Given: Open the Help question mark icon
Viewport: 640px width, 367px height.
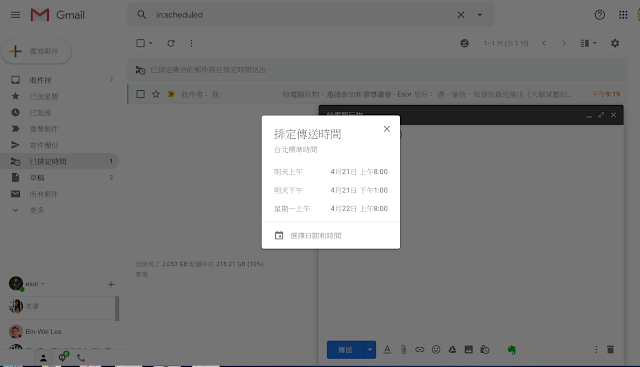Looking at the screenshot, I should click(600, 15).
